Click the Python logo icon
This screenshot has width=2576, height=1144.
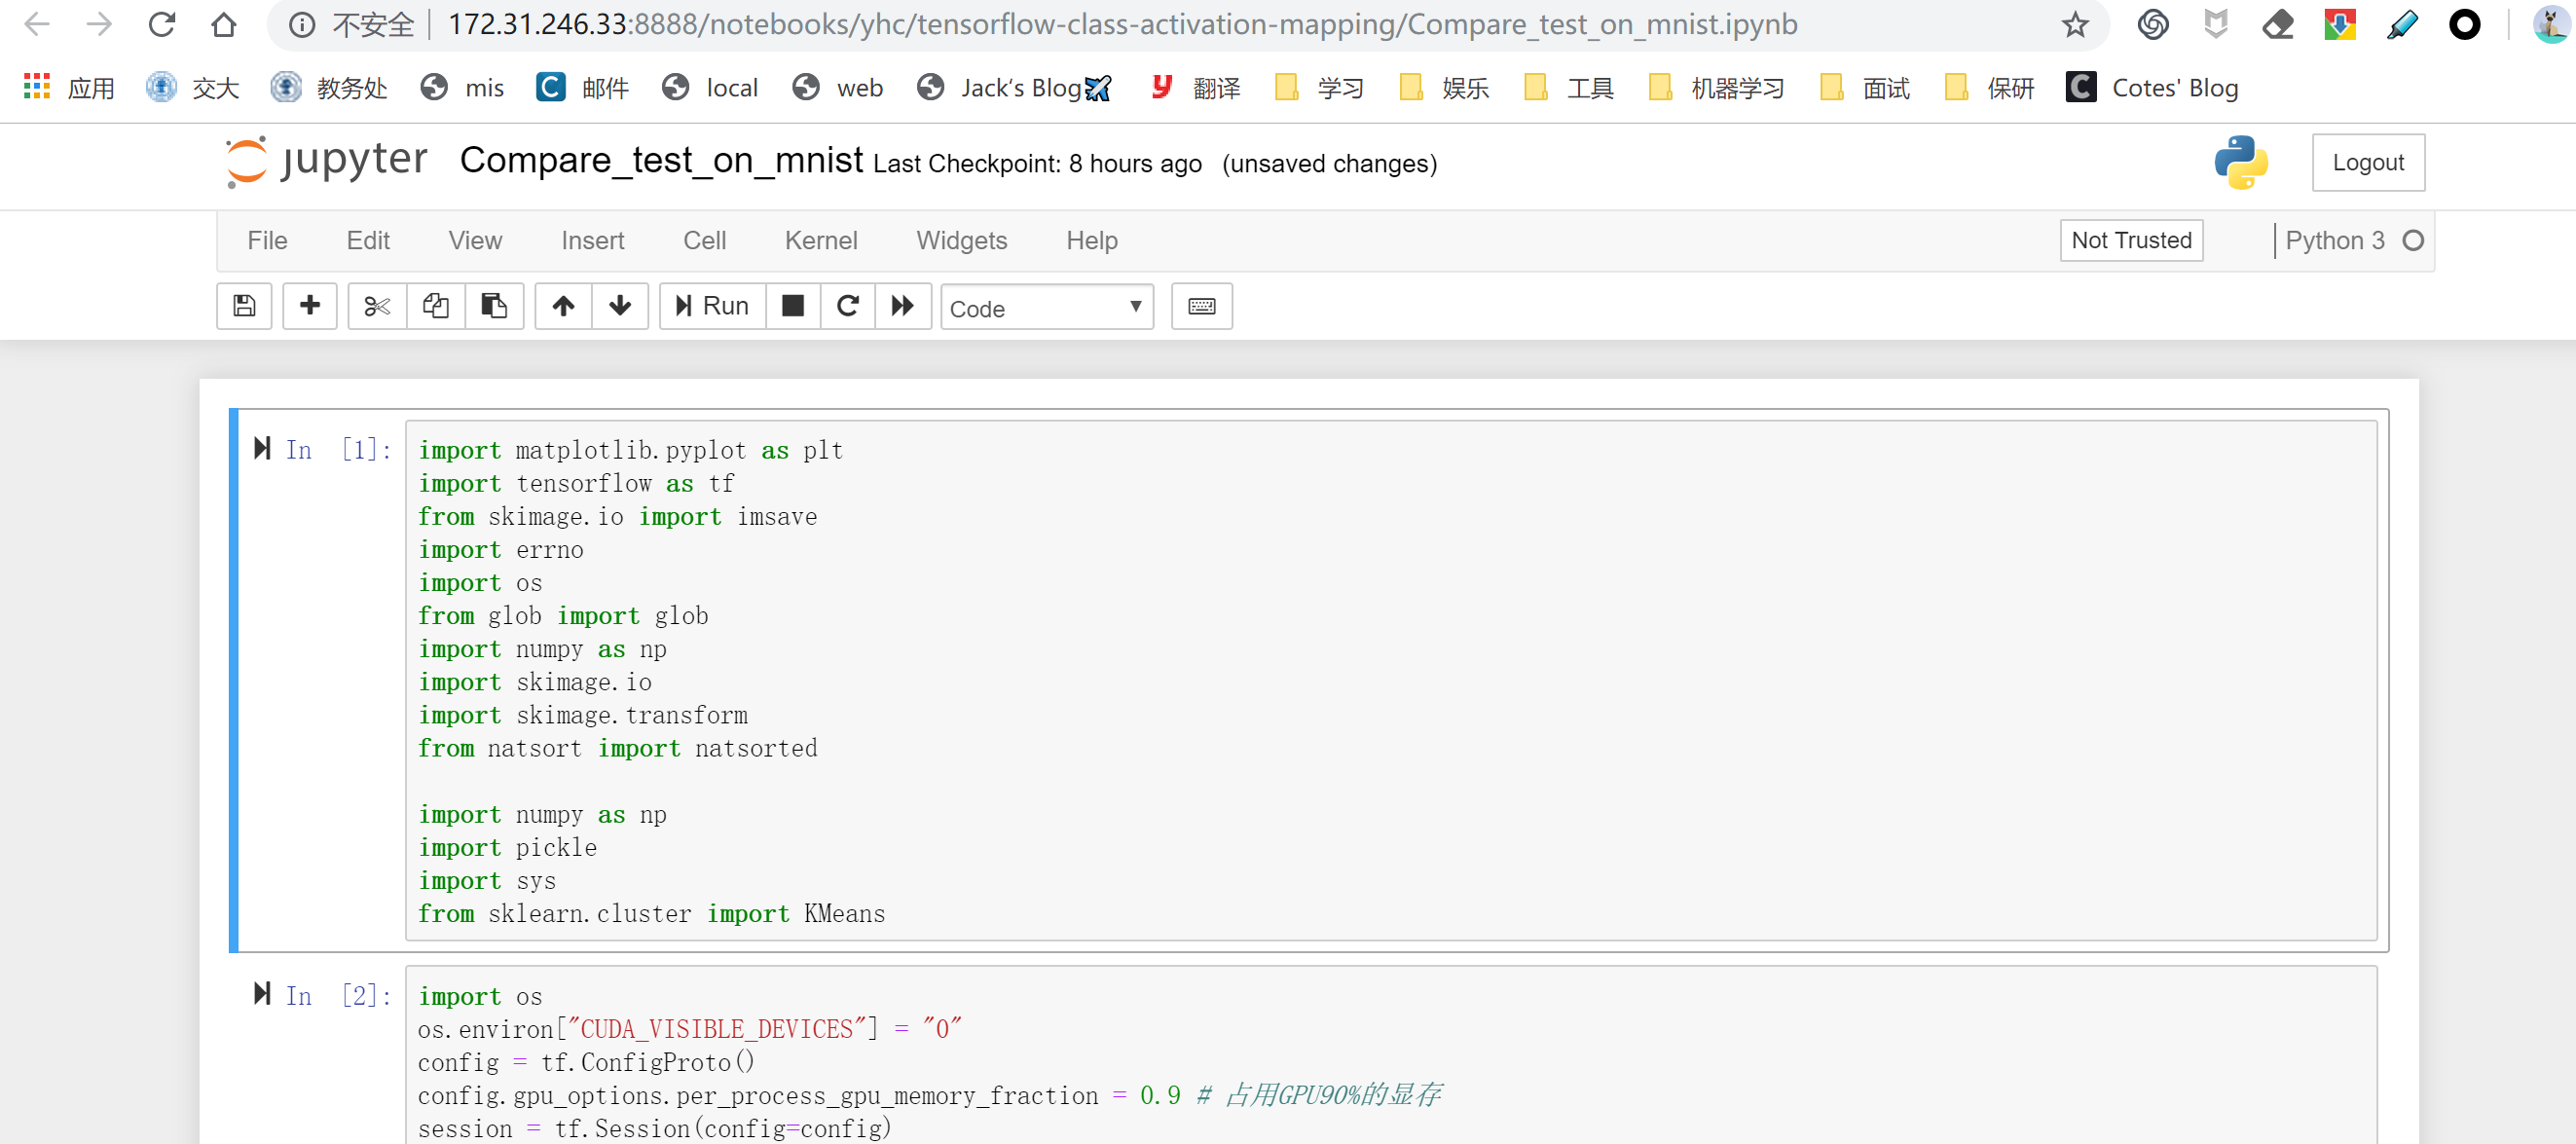pos(2240,162)
